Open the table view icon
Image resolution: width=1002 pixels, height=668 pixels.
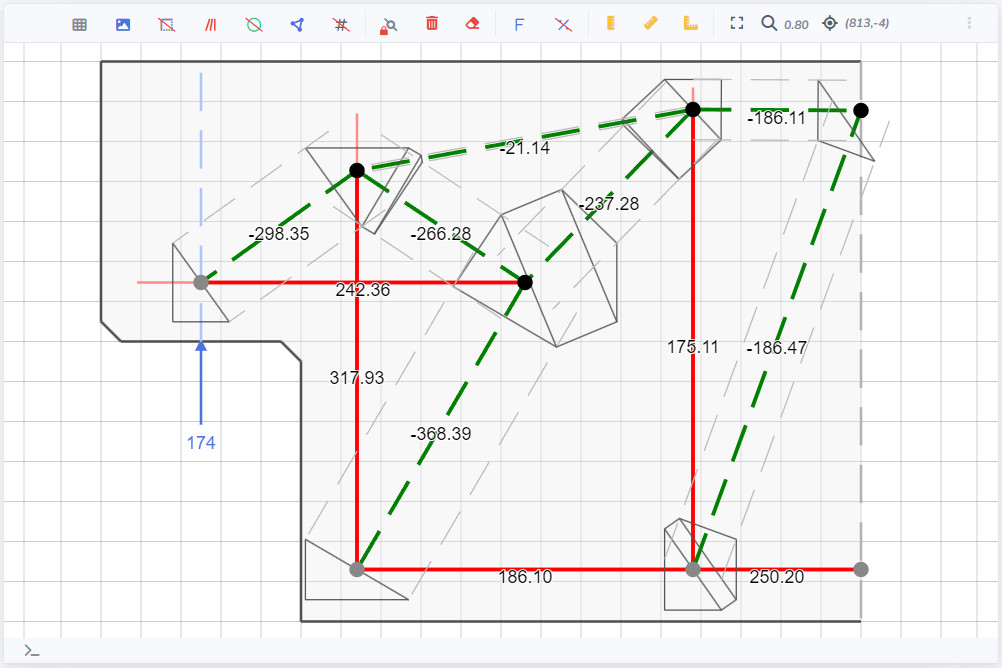80,24
